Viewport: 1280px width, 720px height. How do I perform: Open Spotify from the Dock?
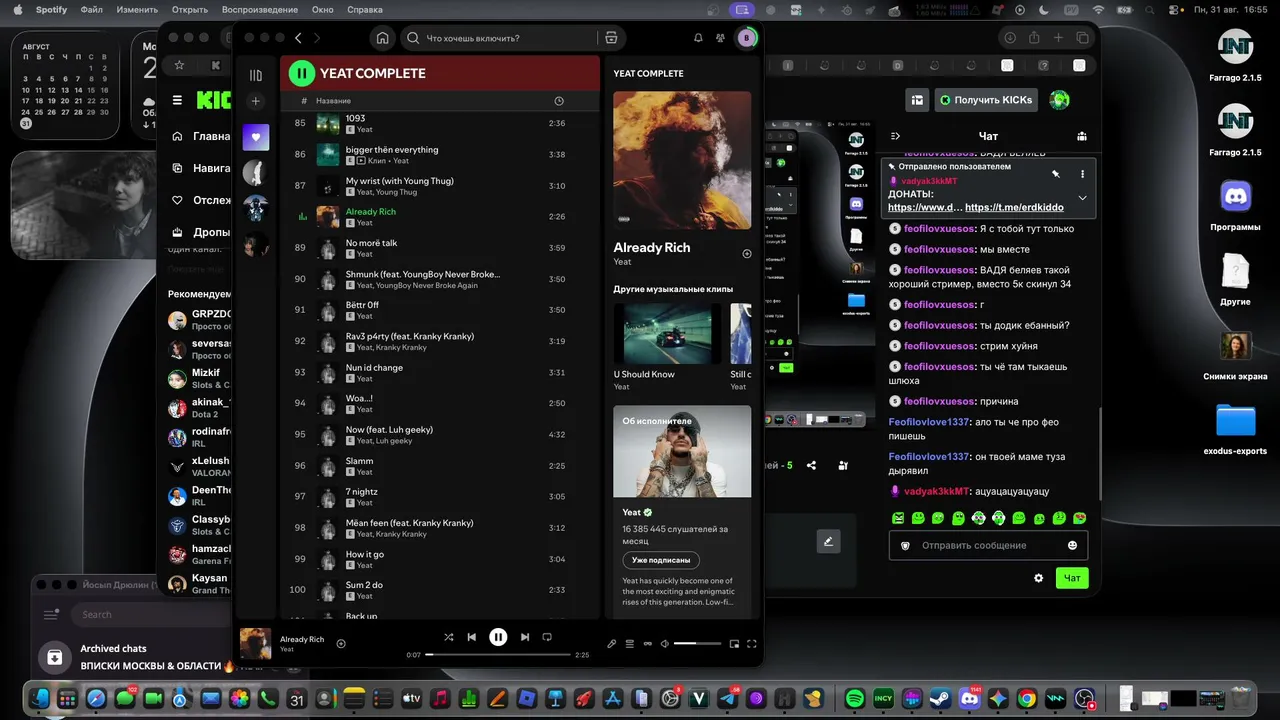(x=855, y=698)
